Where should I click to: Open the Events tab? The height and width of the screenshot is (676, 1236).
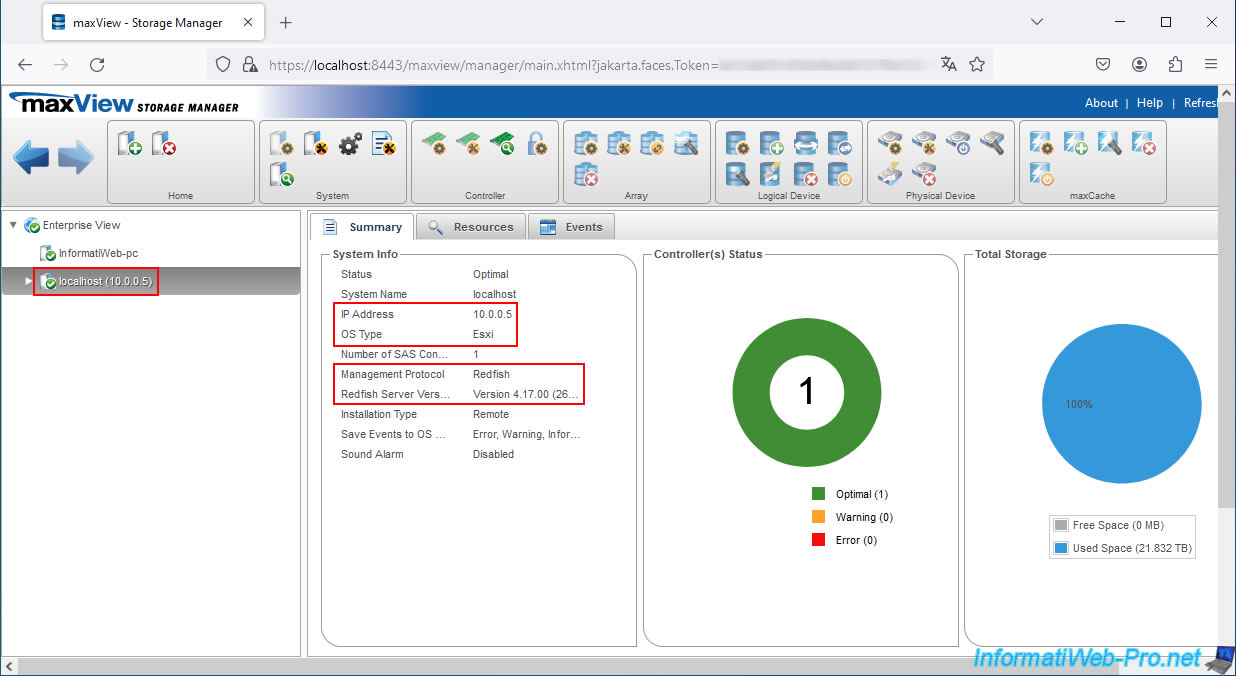point(572,227)
